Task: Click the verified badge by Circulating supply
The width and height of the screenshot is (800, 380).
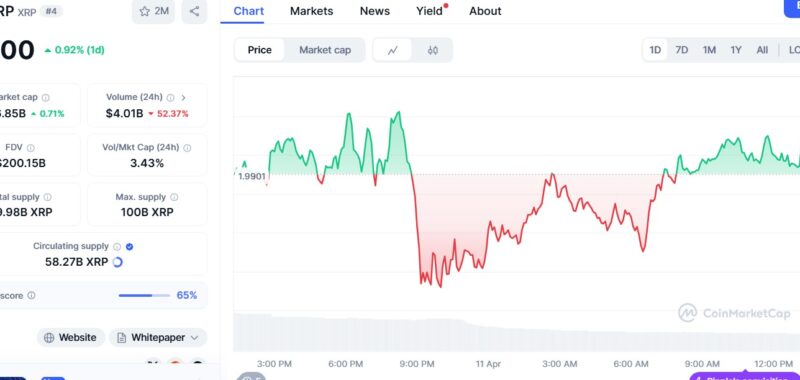Action: [x=130, y=246]
